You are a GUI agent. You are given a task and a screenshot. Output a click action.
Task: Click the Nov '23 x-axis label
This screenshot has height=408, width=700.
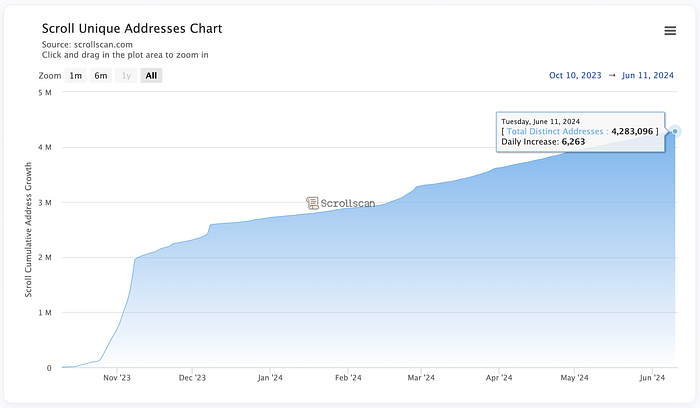(117, 378)
